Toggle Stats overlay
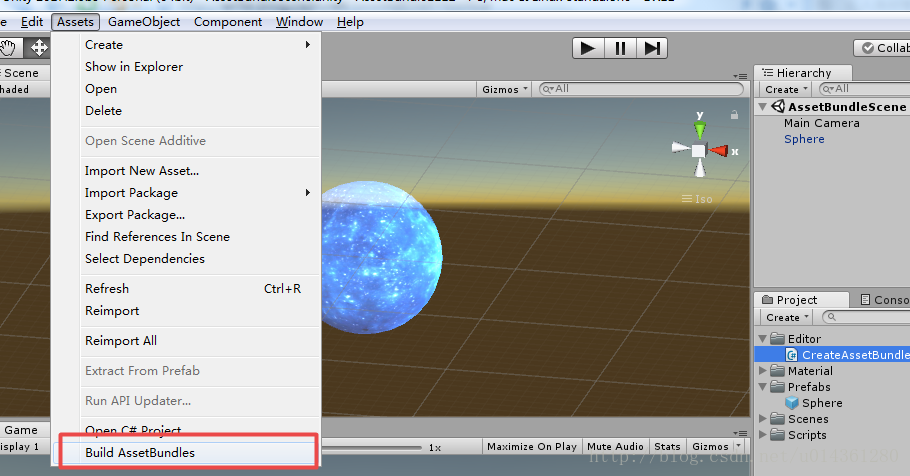The width and height of the screenshot is (910, 476). click(667, 446)
